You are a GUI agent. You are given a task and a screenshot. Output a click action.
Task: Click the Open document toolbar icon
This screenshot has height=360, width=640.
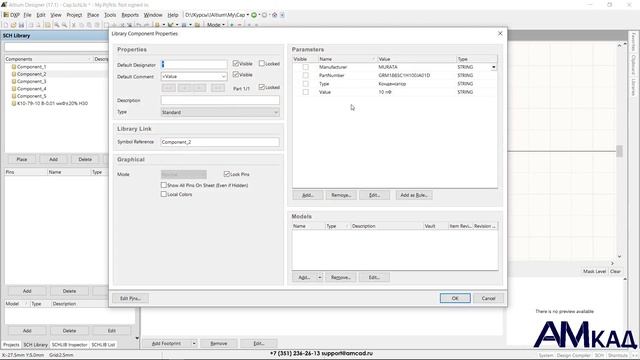point(13,25)
